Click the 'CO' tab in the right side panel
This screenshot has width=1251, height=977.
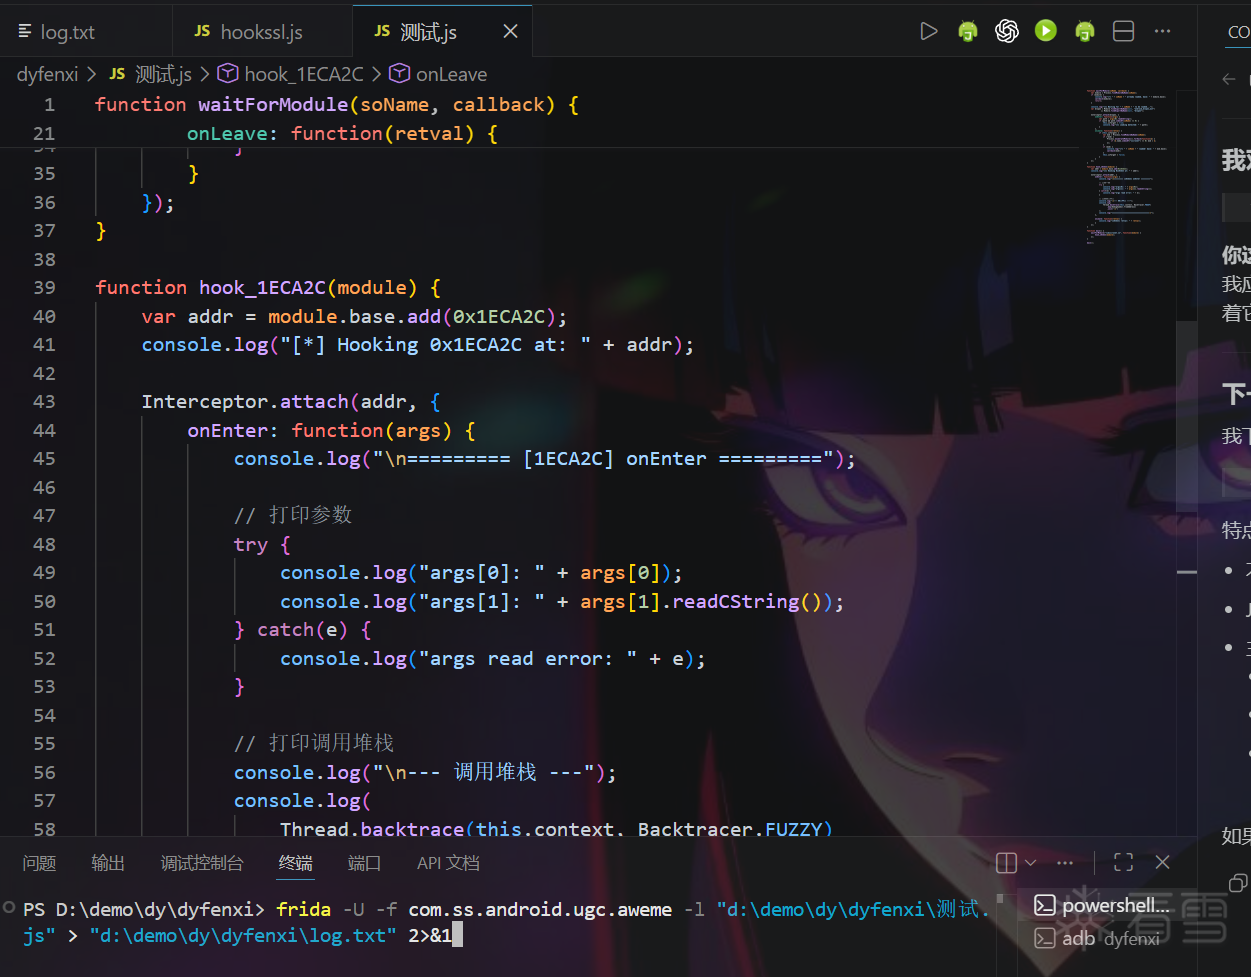(1239, 32)
